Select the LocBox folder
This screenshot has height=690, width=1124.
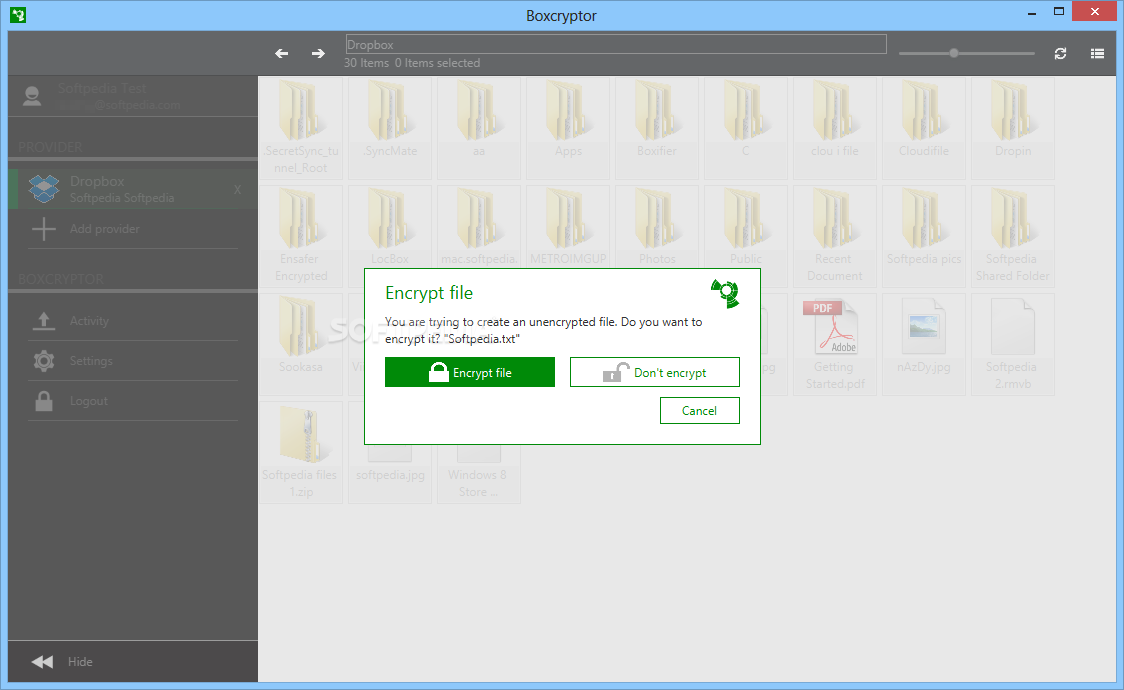390,228
